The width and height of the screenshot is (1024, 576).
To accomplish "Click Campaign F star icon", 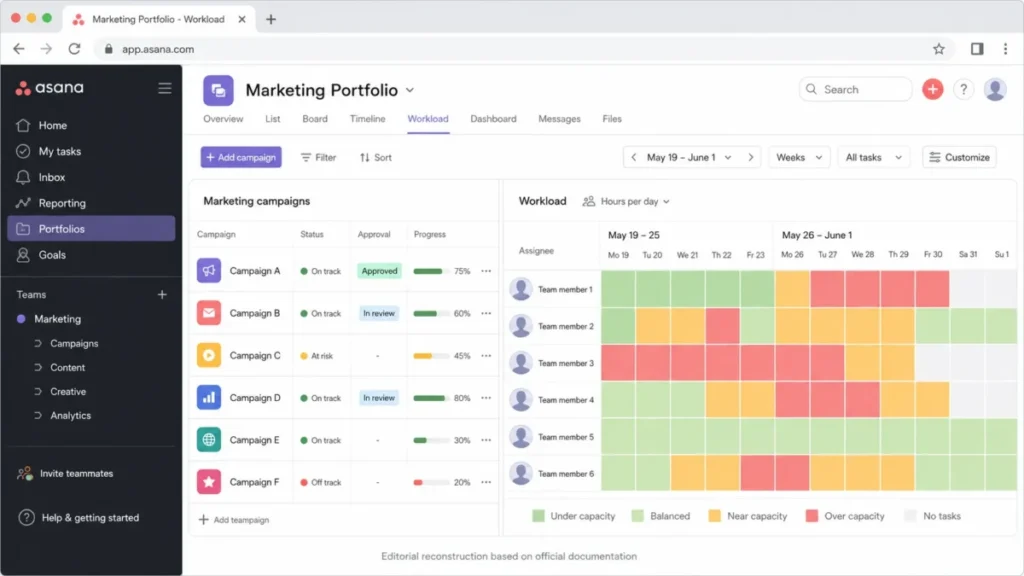I will [x=209, y=482].
